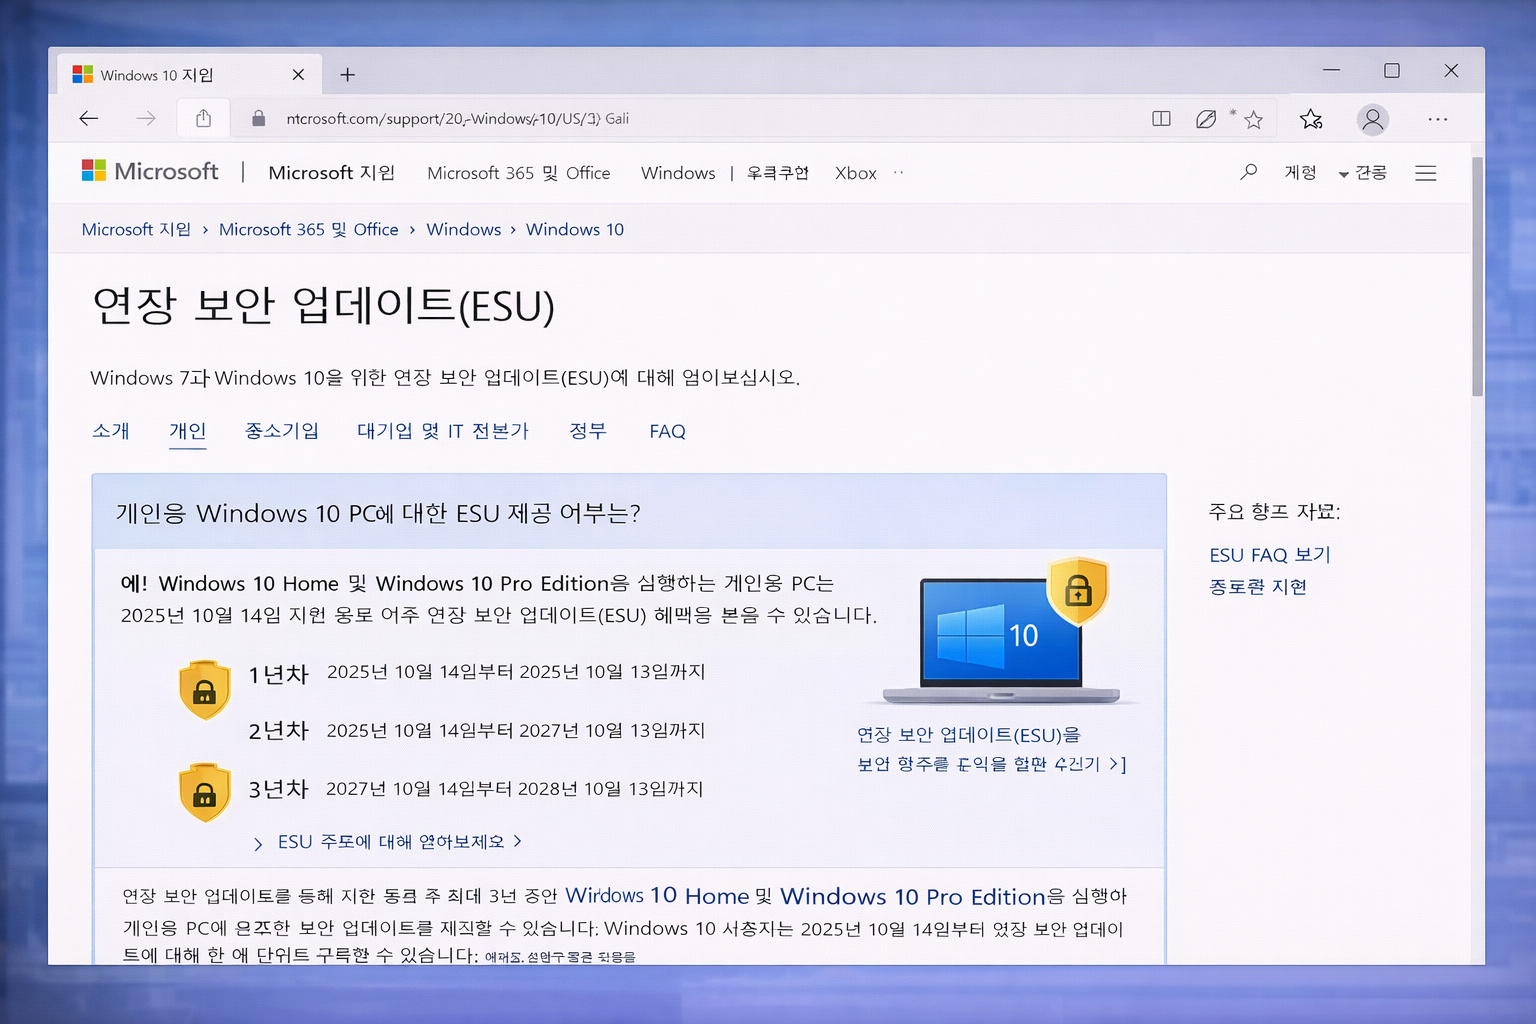Click the 3년차 shield lock icon

pyautogui.click(x=204, y=793)
